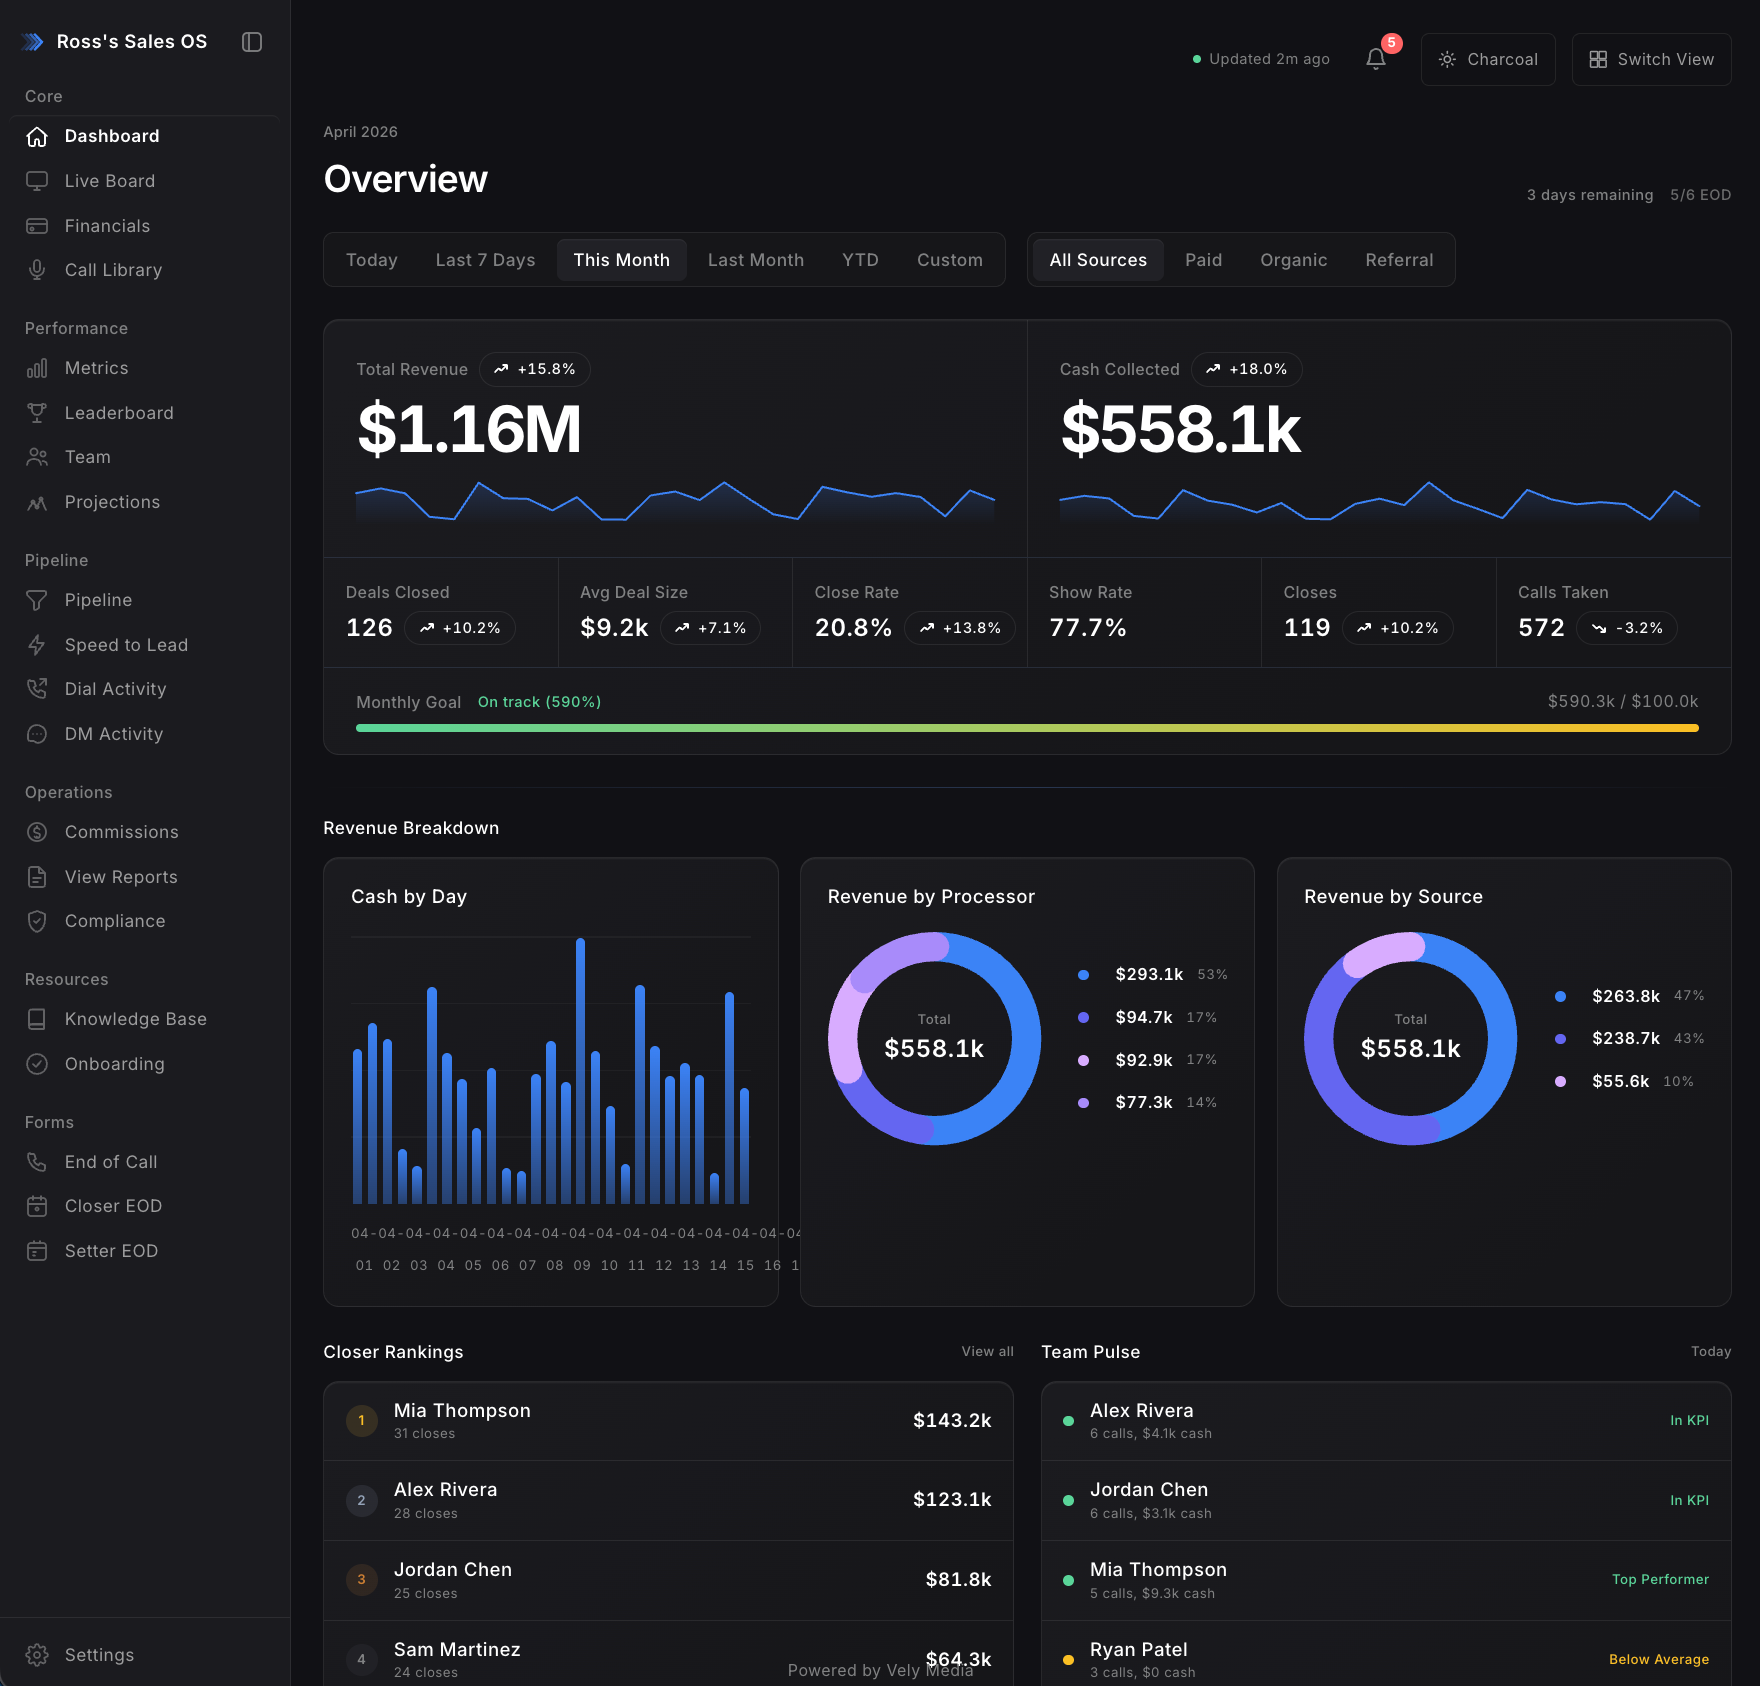
Task: Click the Total Revenue +15.8% badge
Action: click(535, 369)
